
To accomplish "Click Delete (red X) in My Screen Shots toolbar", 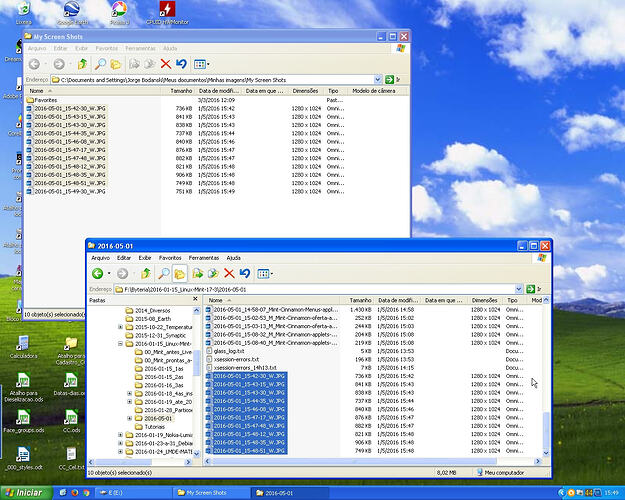I will tap(166, 64).
